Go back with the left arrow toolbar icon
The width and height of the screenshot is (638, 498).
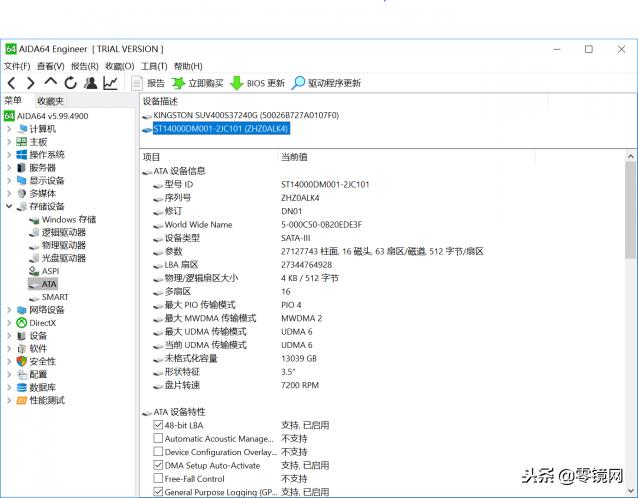(12, 83)
